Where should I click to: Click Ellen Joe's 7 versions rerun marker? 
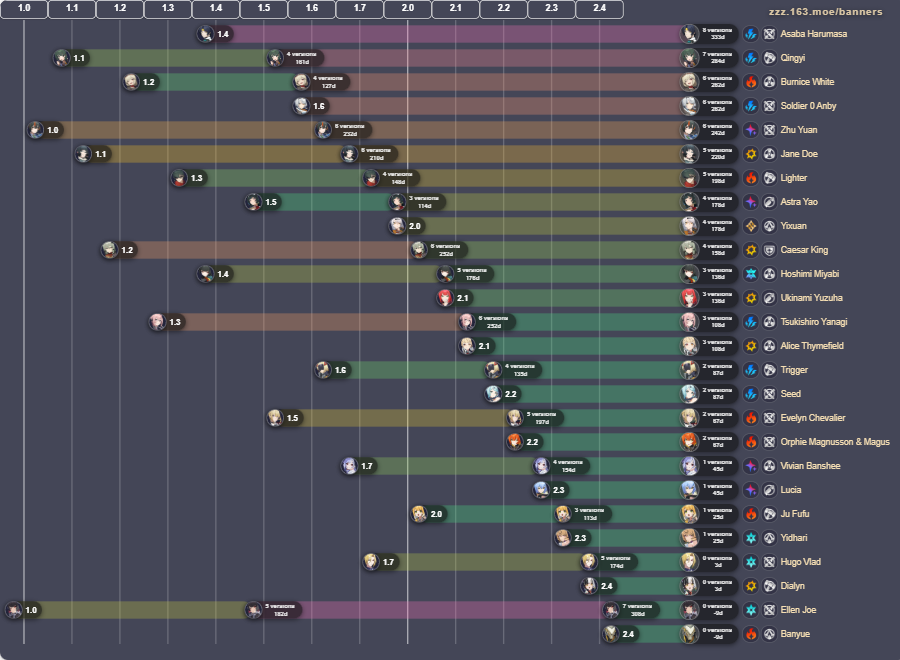click(x=631, y=610)
